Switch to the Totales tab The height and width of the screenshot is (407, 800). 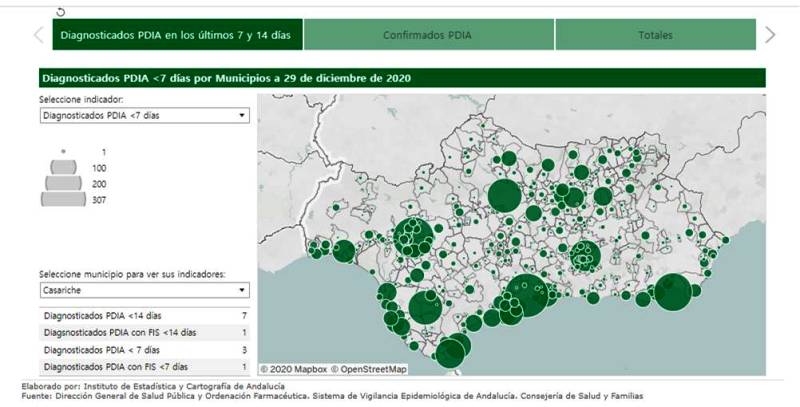(x=655, y=35)
